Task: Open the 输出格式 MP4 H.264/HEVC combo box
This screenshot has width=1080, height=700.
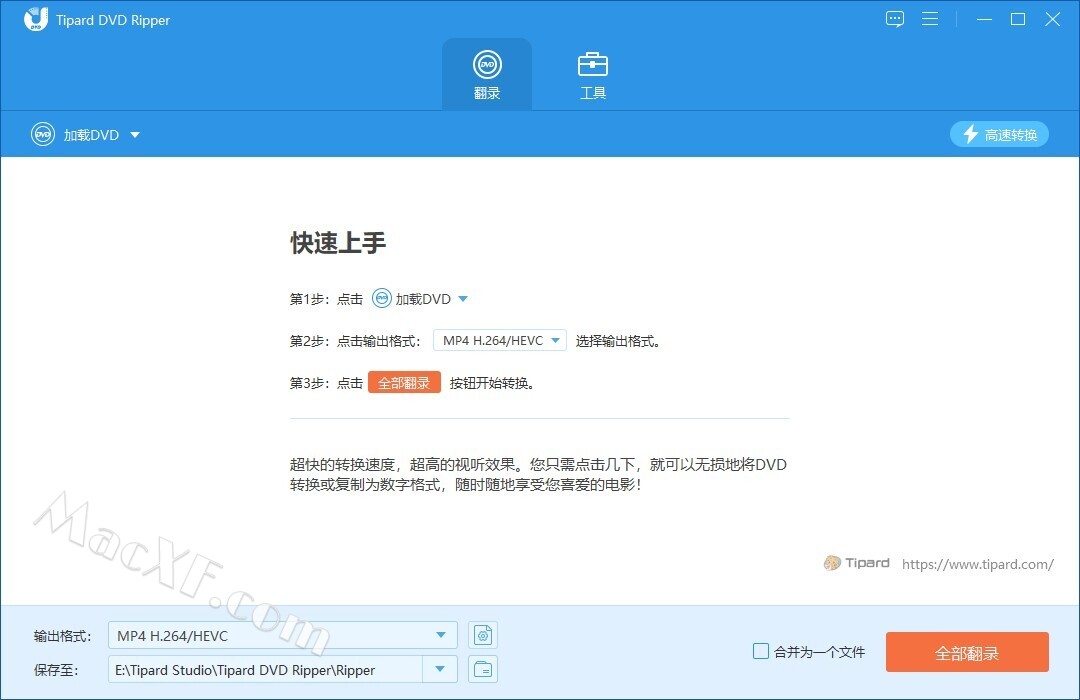Action: 282,635
